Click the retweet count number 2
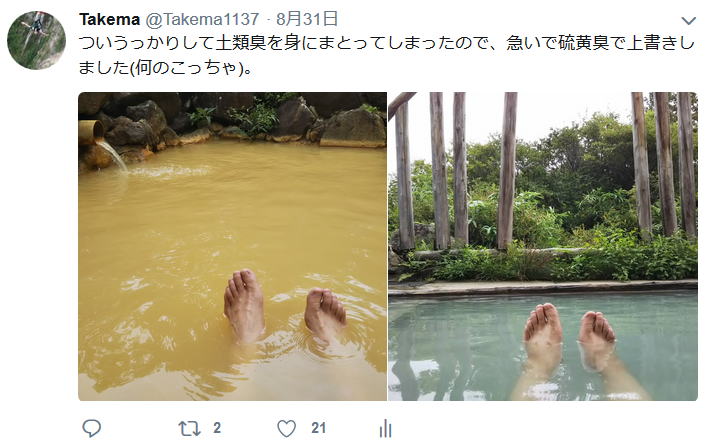This screenshot has height=443, width=709. click(x=217, y=428)
